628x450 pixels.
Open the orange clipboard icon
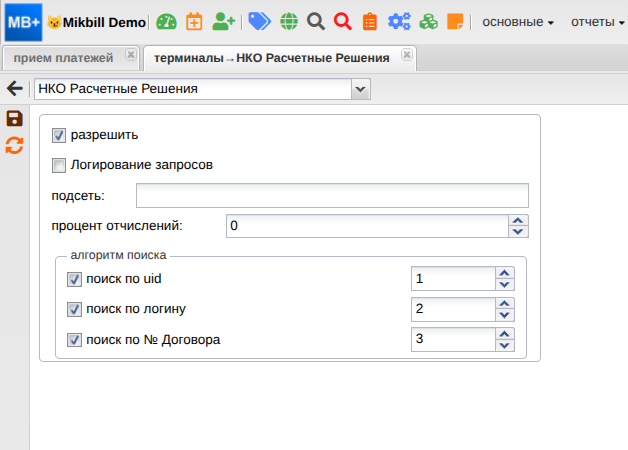370,22
